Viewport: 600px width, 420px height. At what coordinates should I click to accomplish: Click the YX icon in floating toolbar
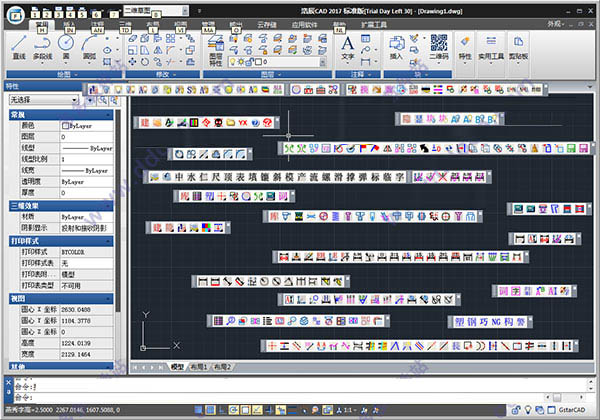point(243,123)
